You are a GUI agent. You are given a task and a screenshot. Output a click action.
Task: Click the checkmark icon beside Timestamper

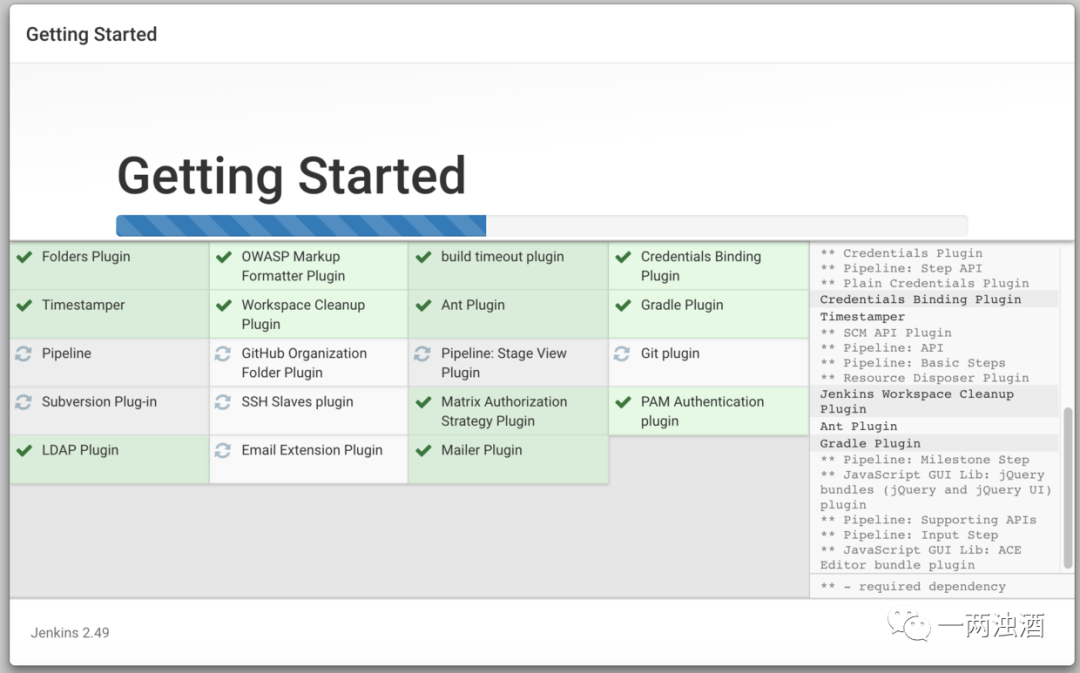point(25,305)
